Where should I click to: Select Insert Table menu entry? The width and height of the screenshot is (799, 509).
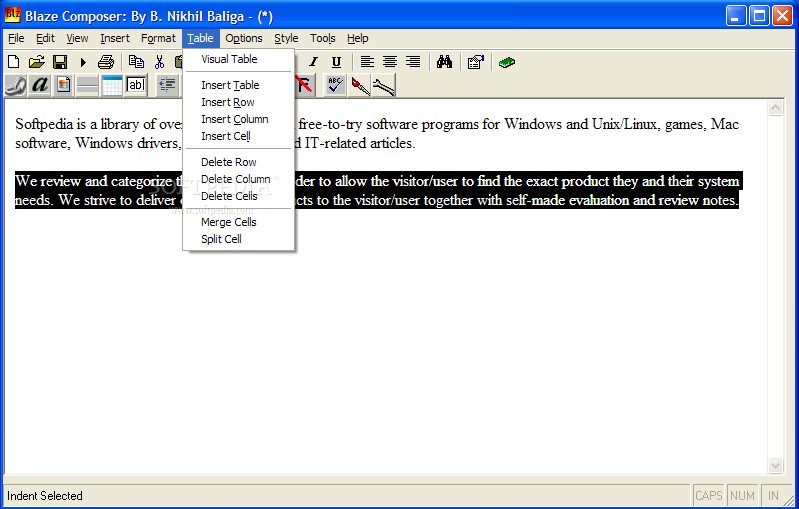coord(238,85)
